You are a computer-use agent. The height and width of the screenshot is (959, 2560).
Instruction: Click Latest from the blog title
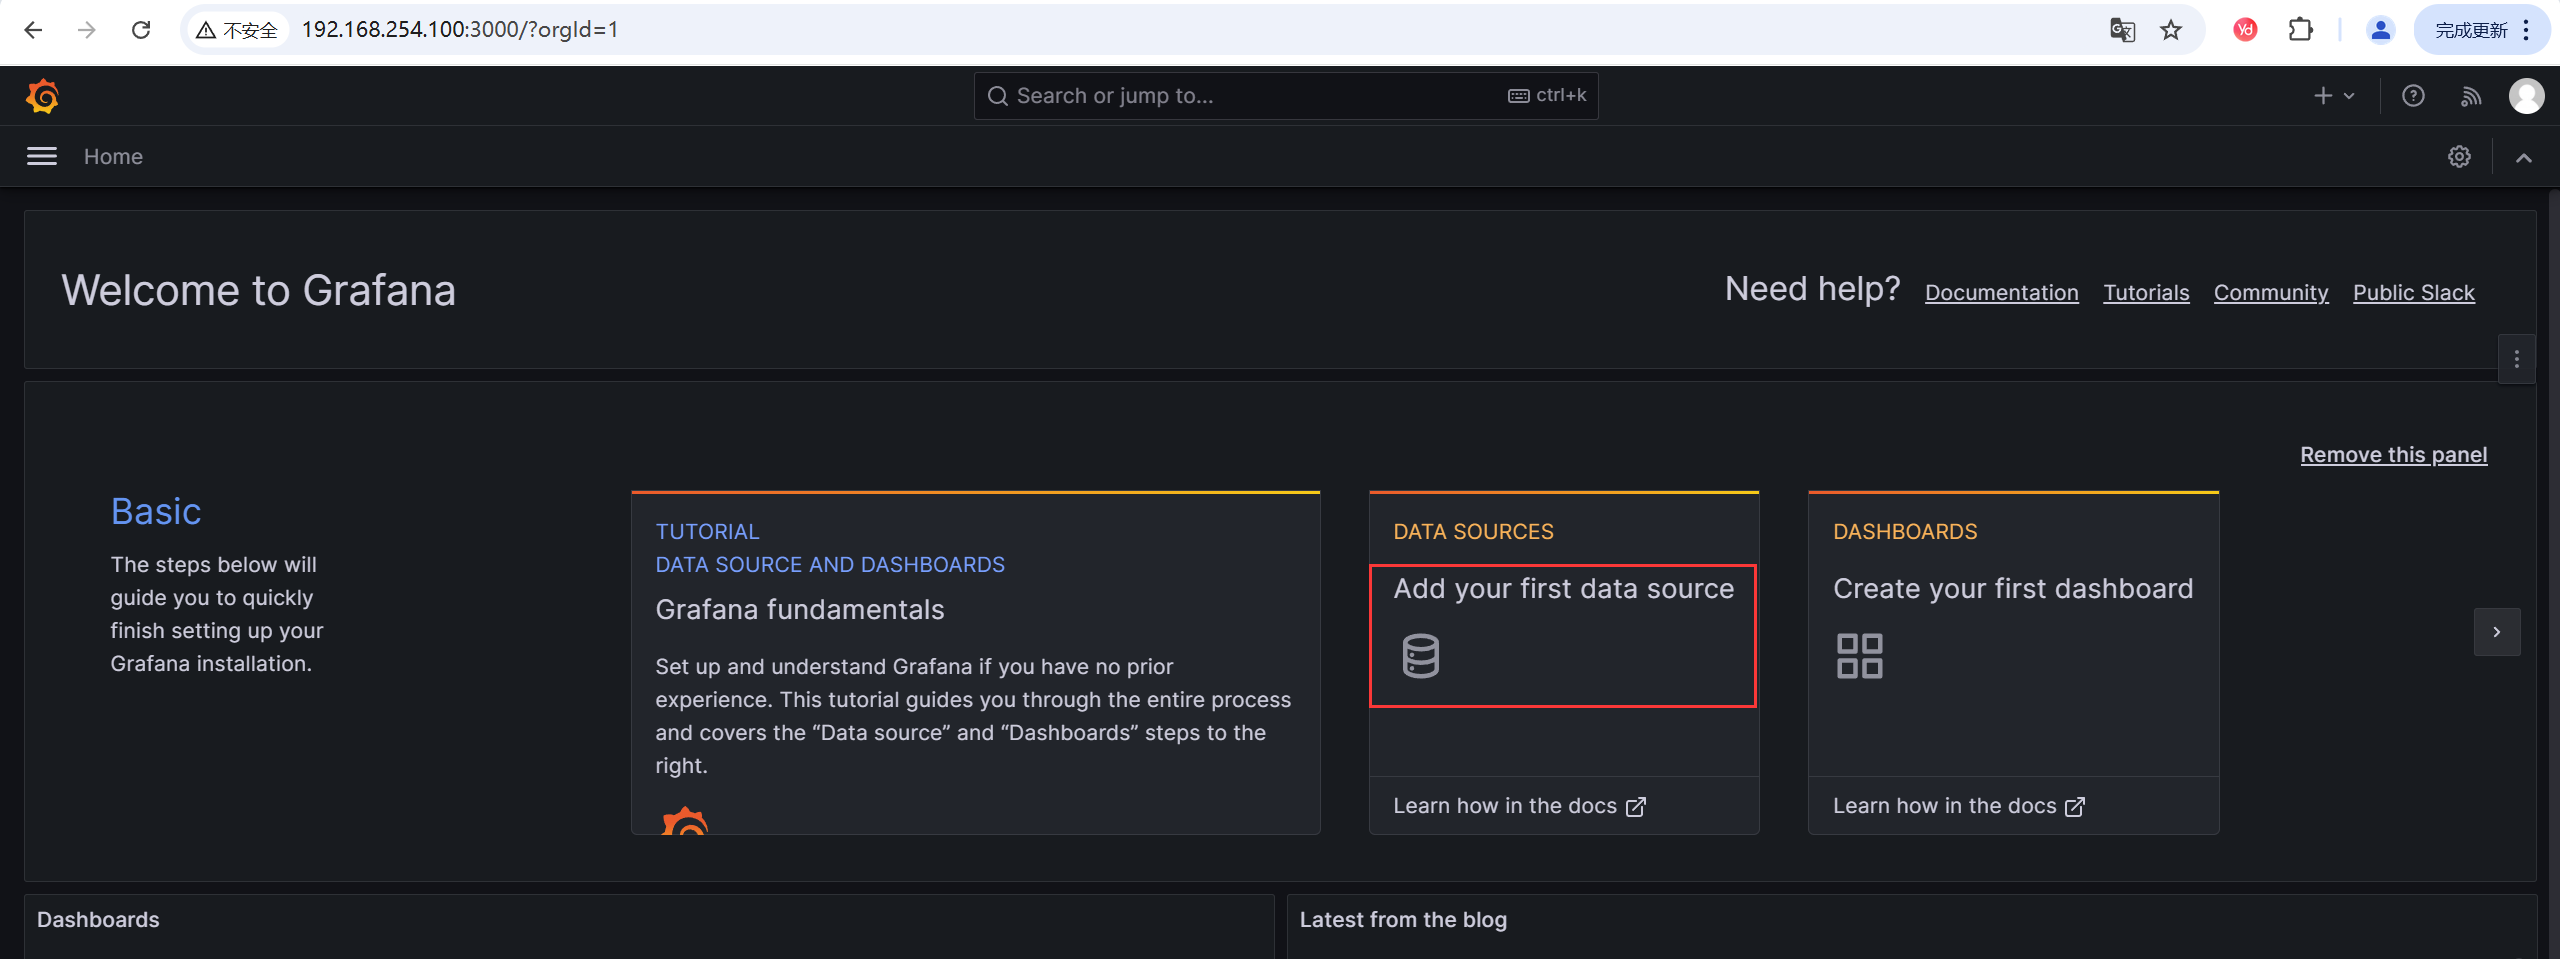(x=1403, y=919)
